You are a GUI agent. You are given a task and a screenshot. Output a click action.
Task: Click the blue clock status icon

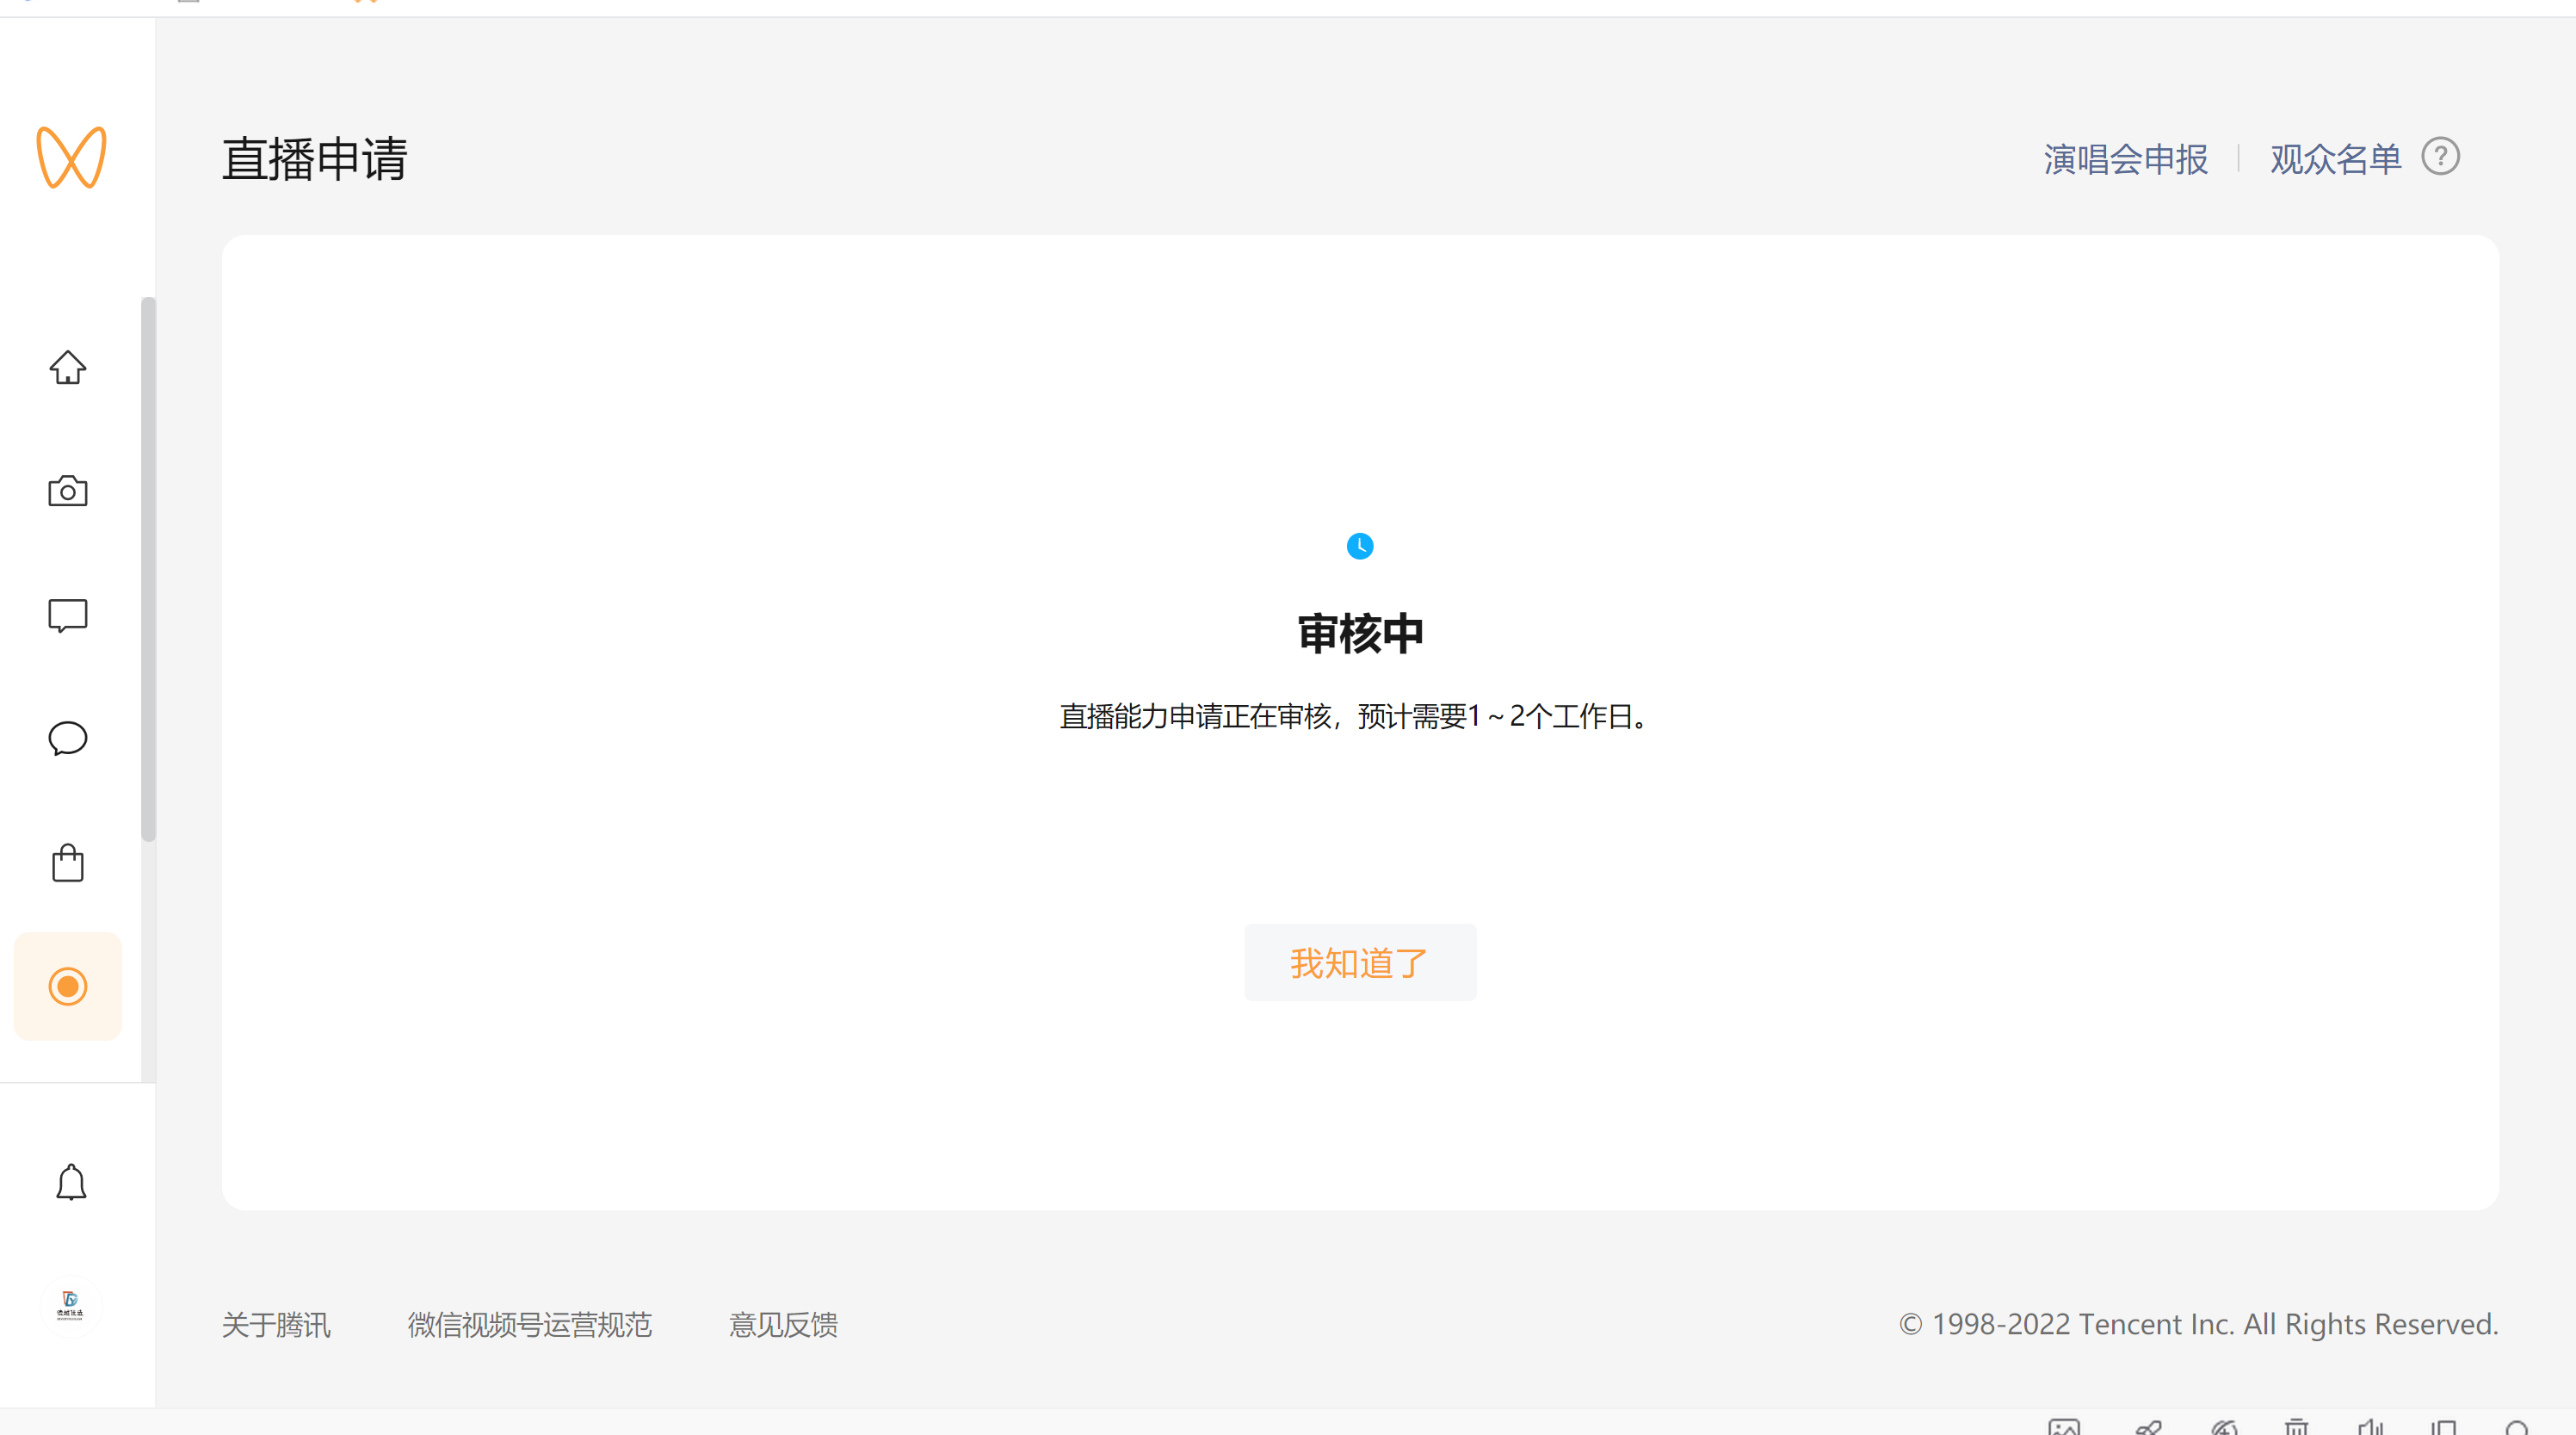point(1360,546)
